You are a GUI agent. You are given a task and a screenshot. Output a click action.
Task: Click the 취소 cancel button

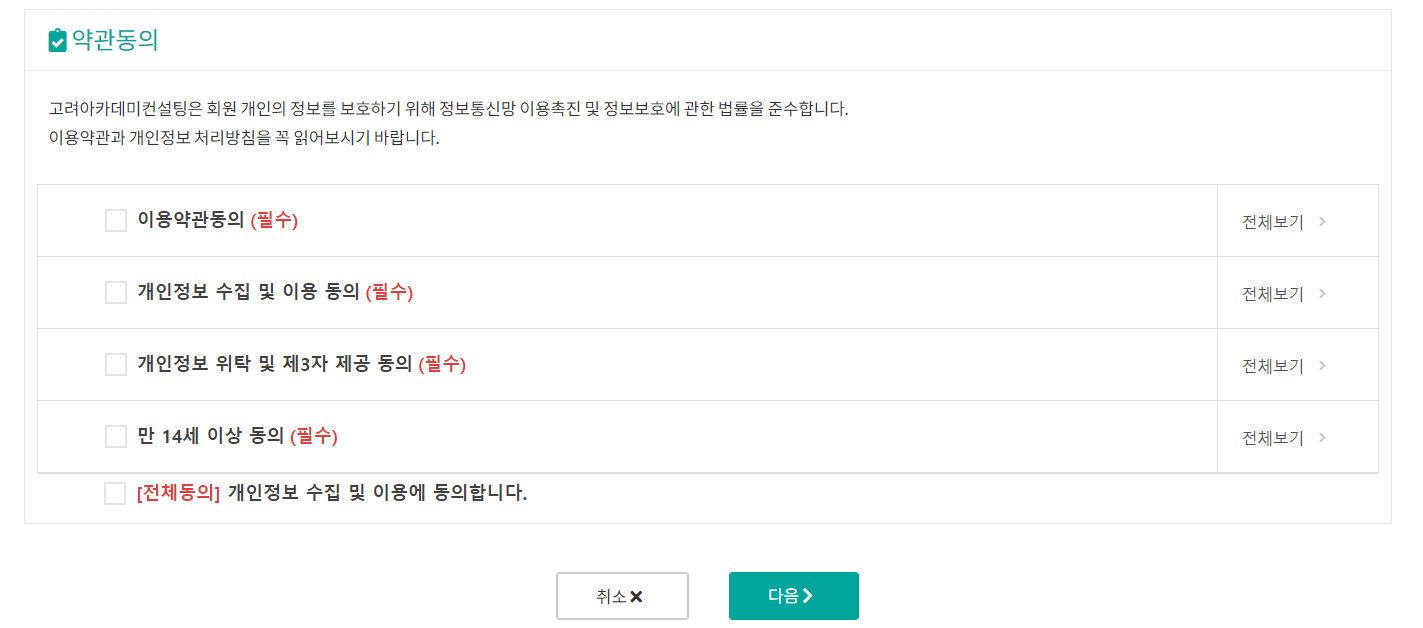[622, 594]
